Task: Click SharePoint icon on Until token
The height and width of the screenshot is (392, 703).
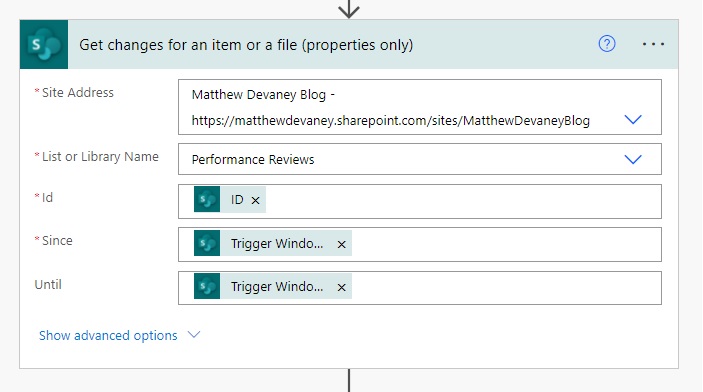Action: pyautogui.click(x=207, y=286)
